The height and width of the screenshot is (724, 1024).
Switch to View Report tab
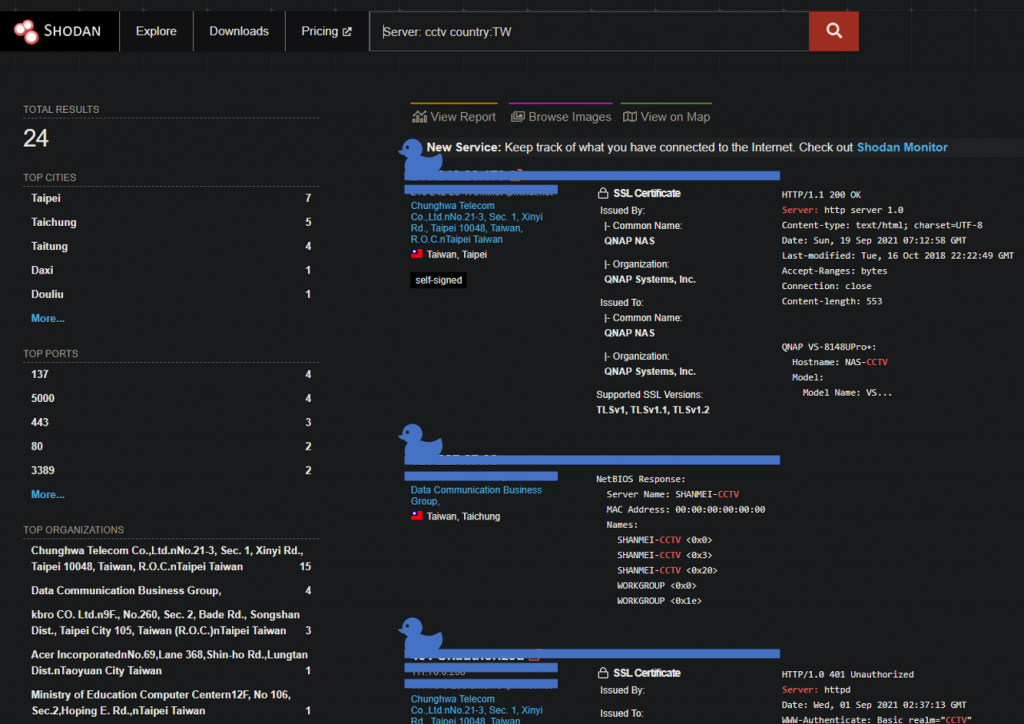click(x=454, y=116)
